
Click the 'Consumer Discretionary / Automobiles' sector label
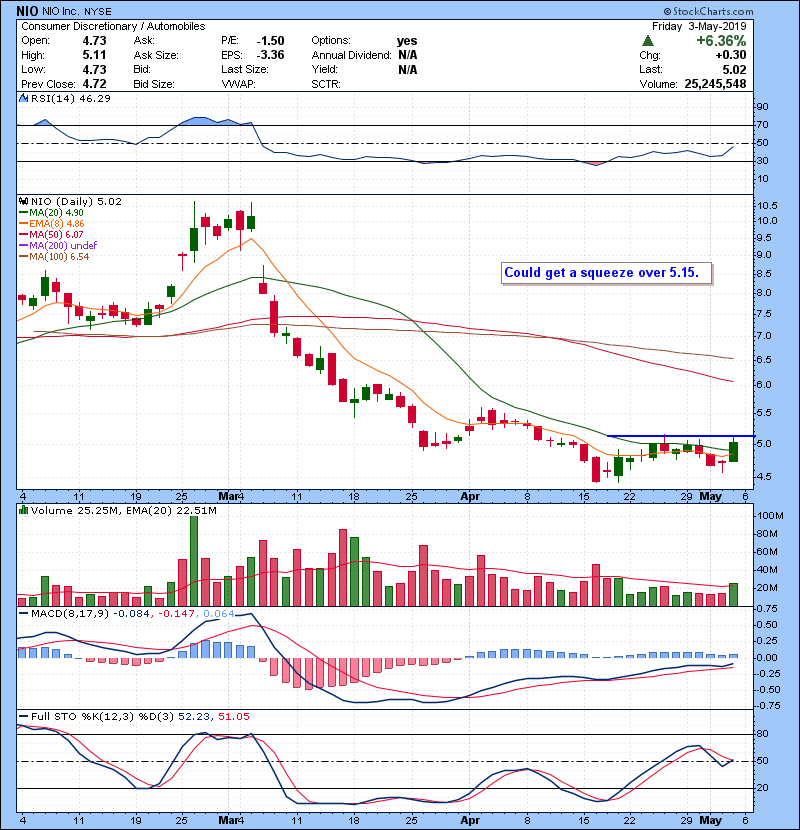tap(113, 26)
